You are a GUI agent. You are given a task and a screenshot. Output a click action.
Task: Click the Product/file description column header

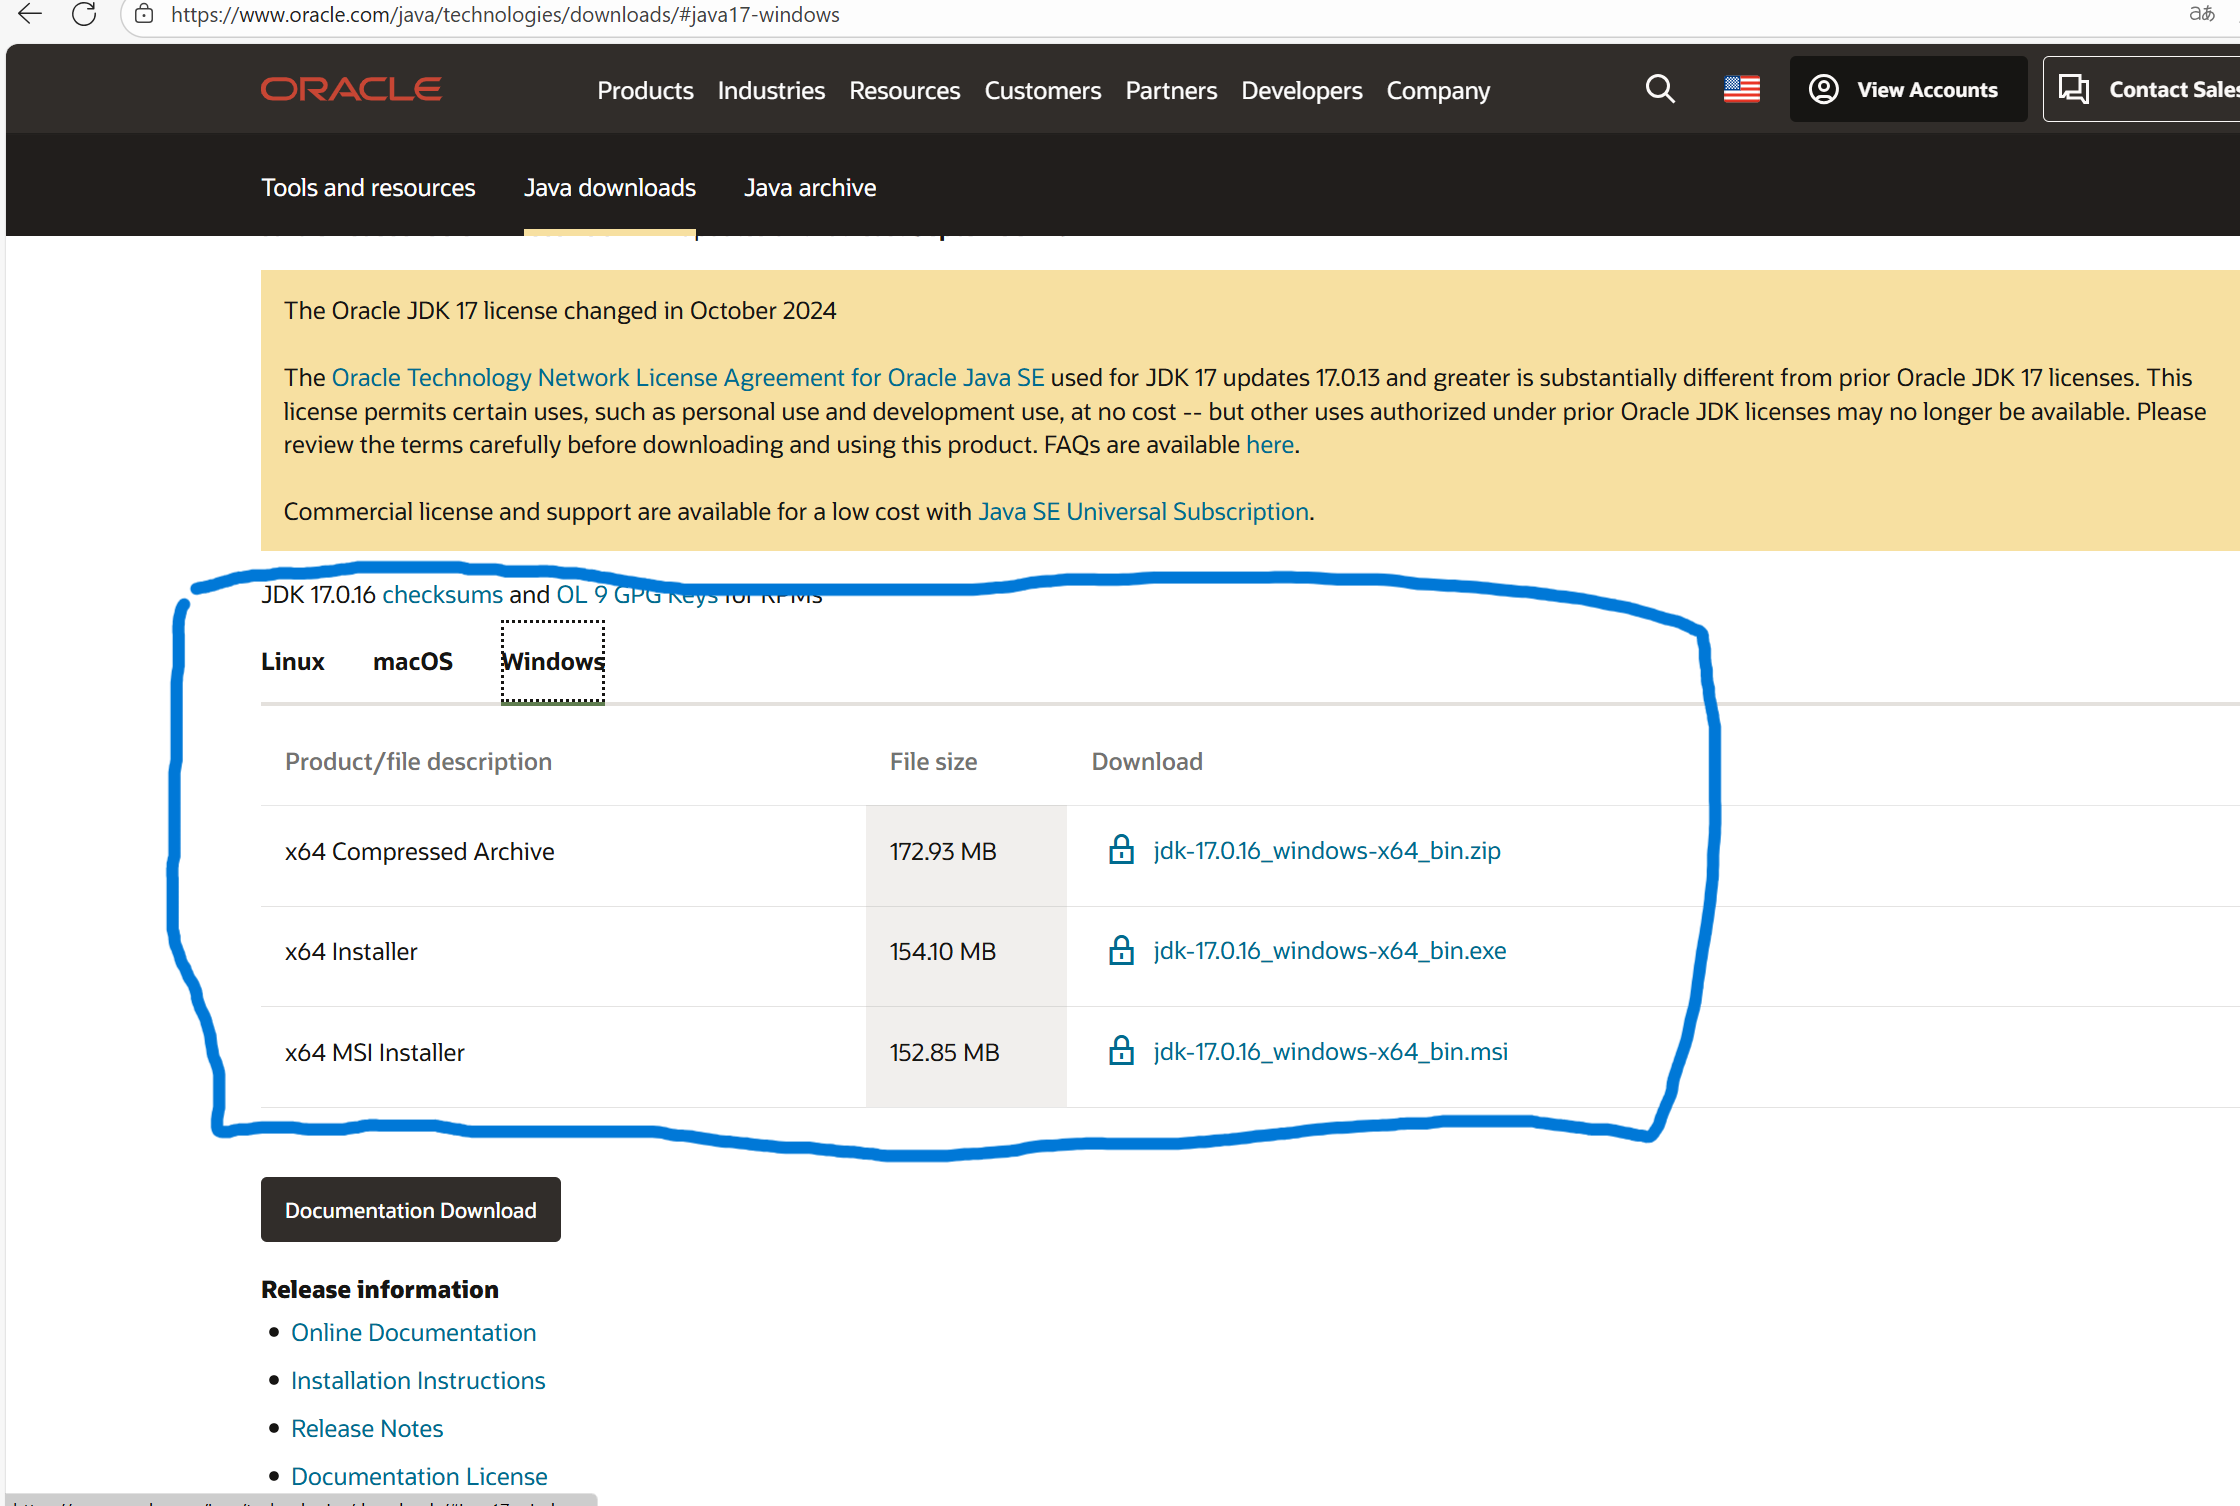pos(418,761)
